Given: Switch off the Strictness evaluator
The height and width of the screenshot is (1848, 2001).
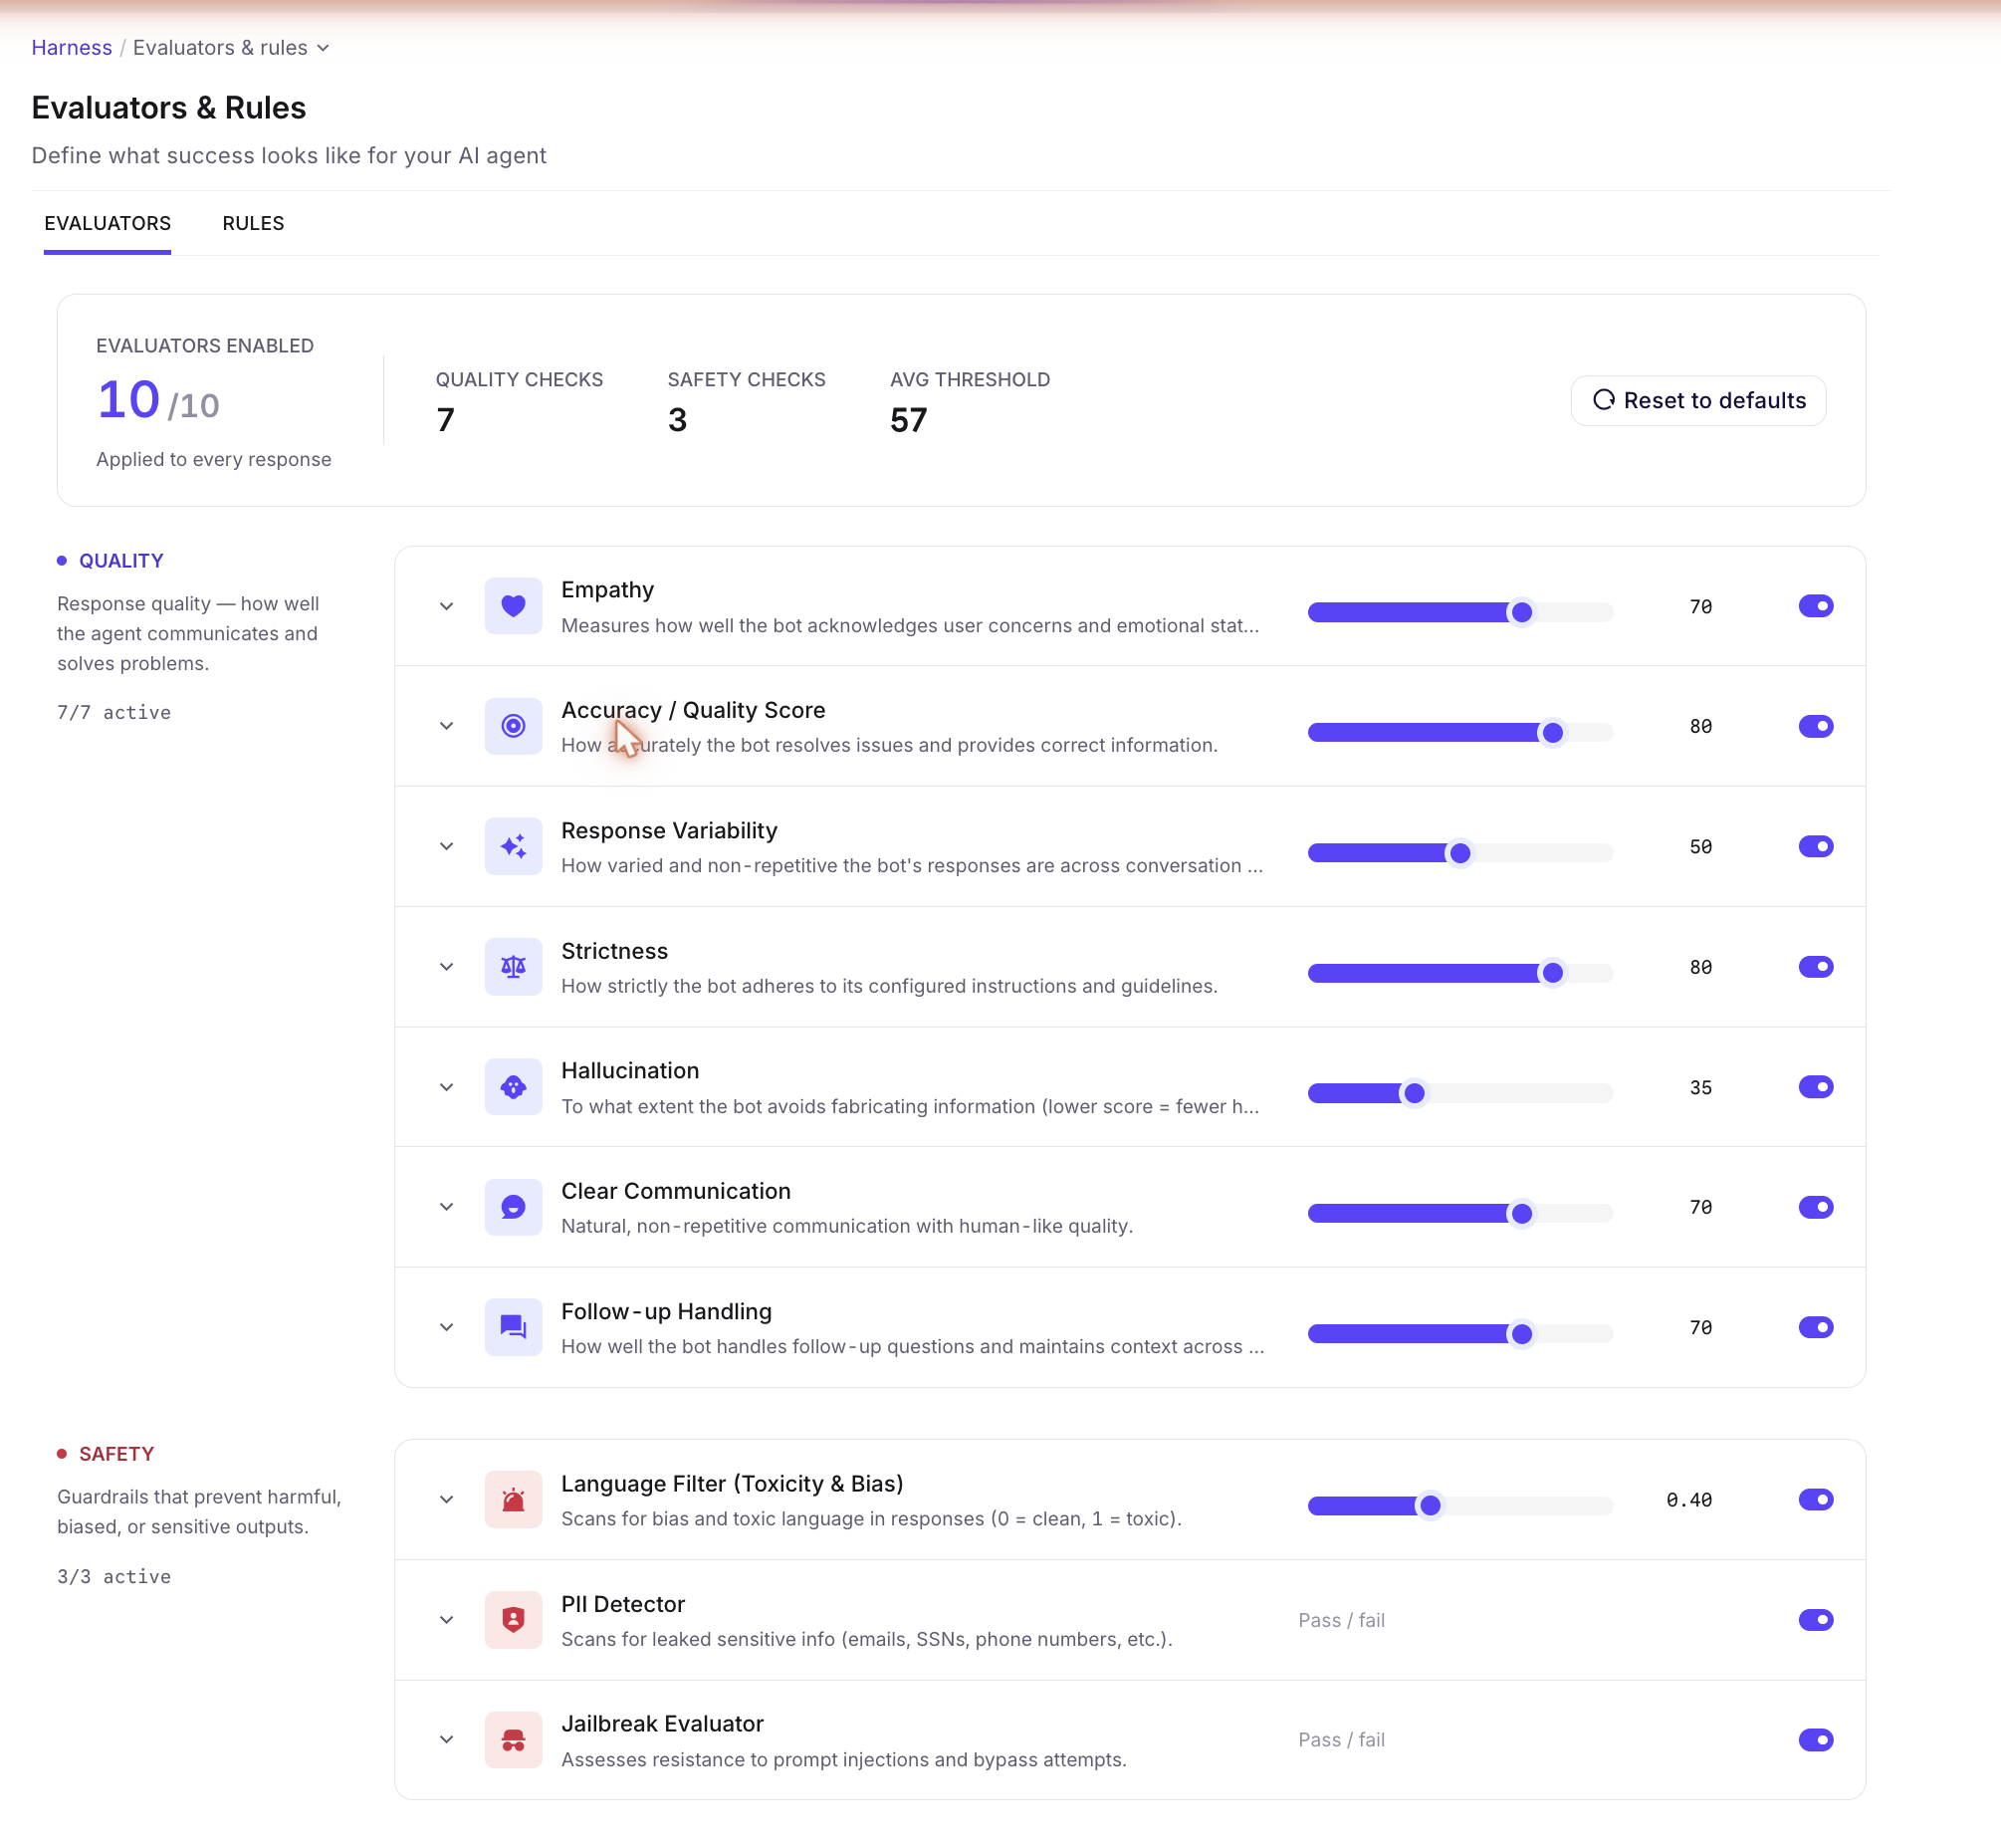Looking at the screenshot, I should pos(1816,967).
